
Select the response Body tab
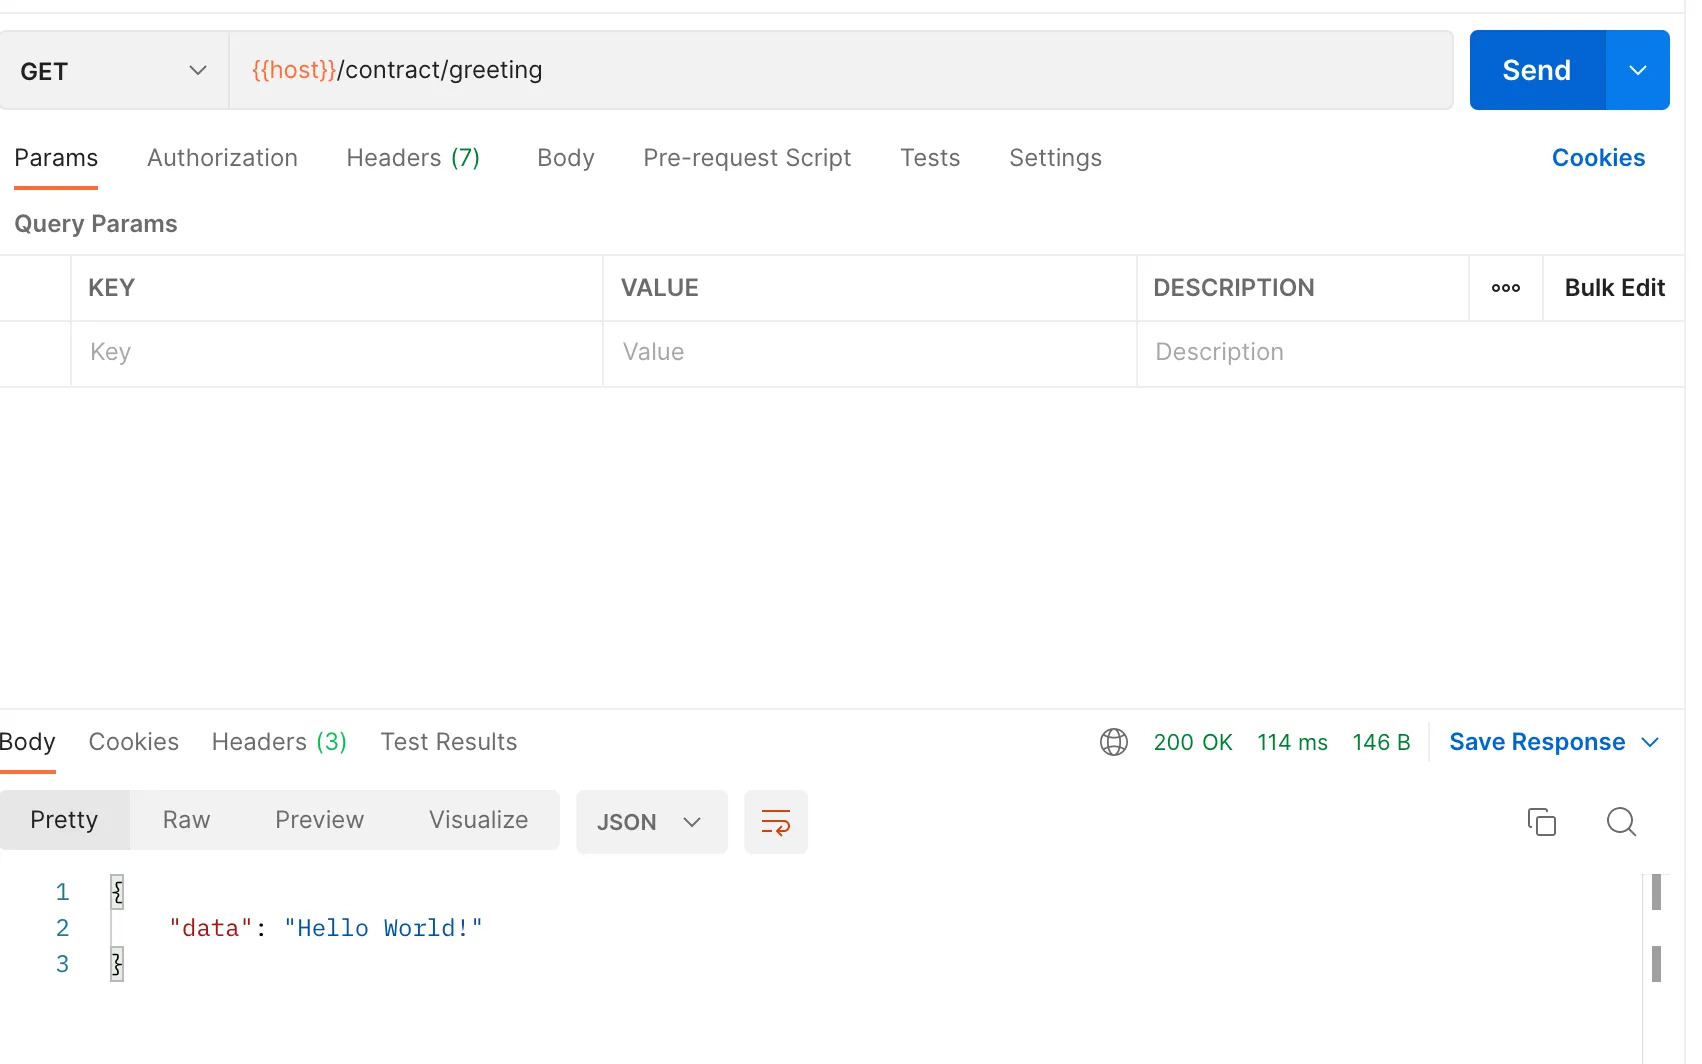tap(27, 742)
